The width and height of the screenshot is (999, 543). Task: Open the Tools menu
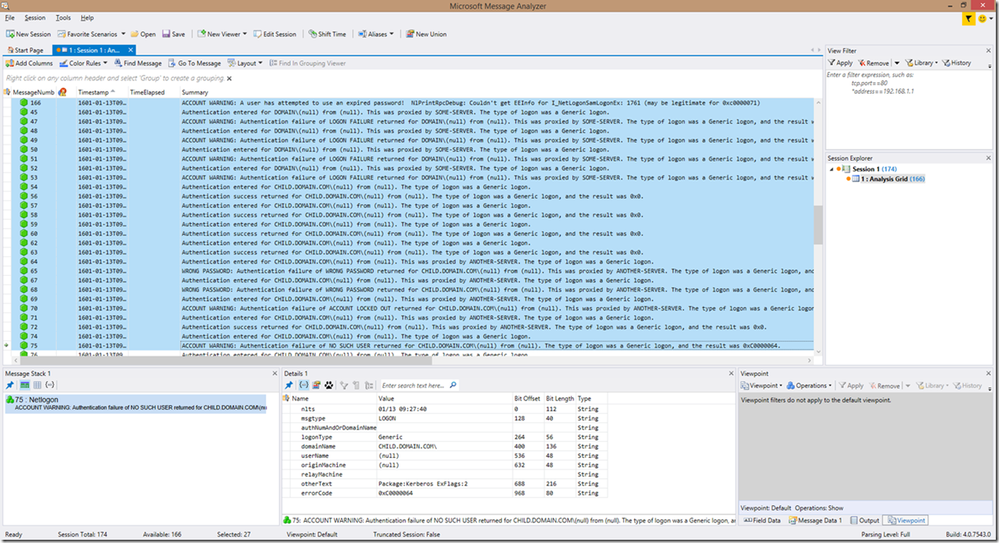[x=63, y=18]
